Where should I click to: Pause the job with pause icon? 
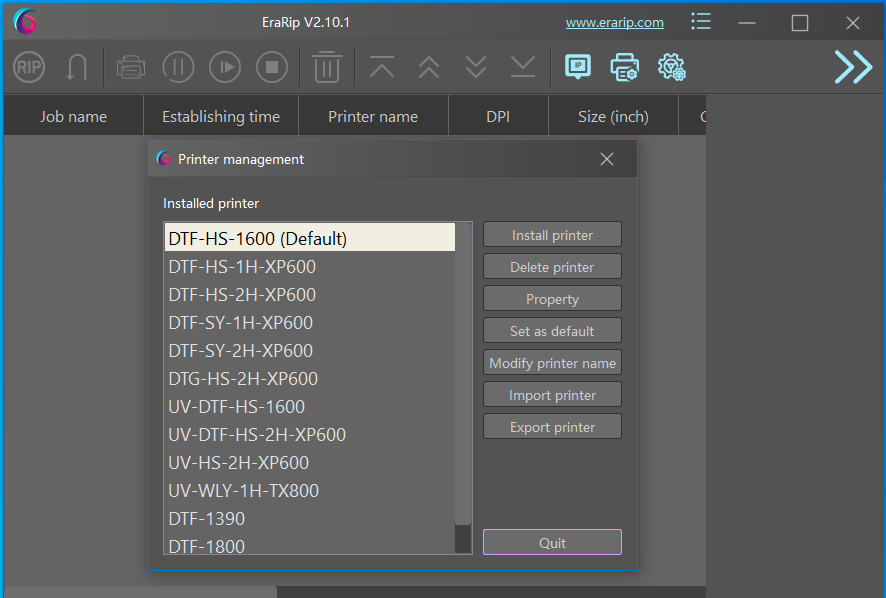click(x=178, y=67)
